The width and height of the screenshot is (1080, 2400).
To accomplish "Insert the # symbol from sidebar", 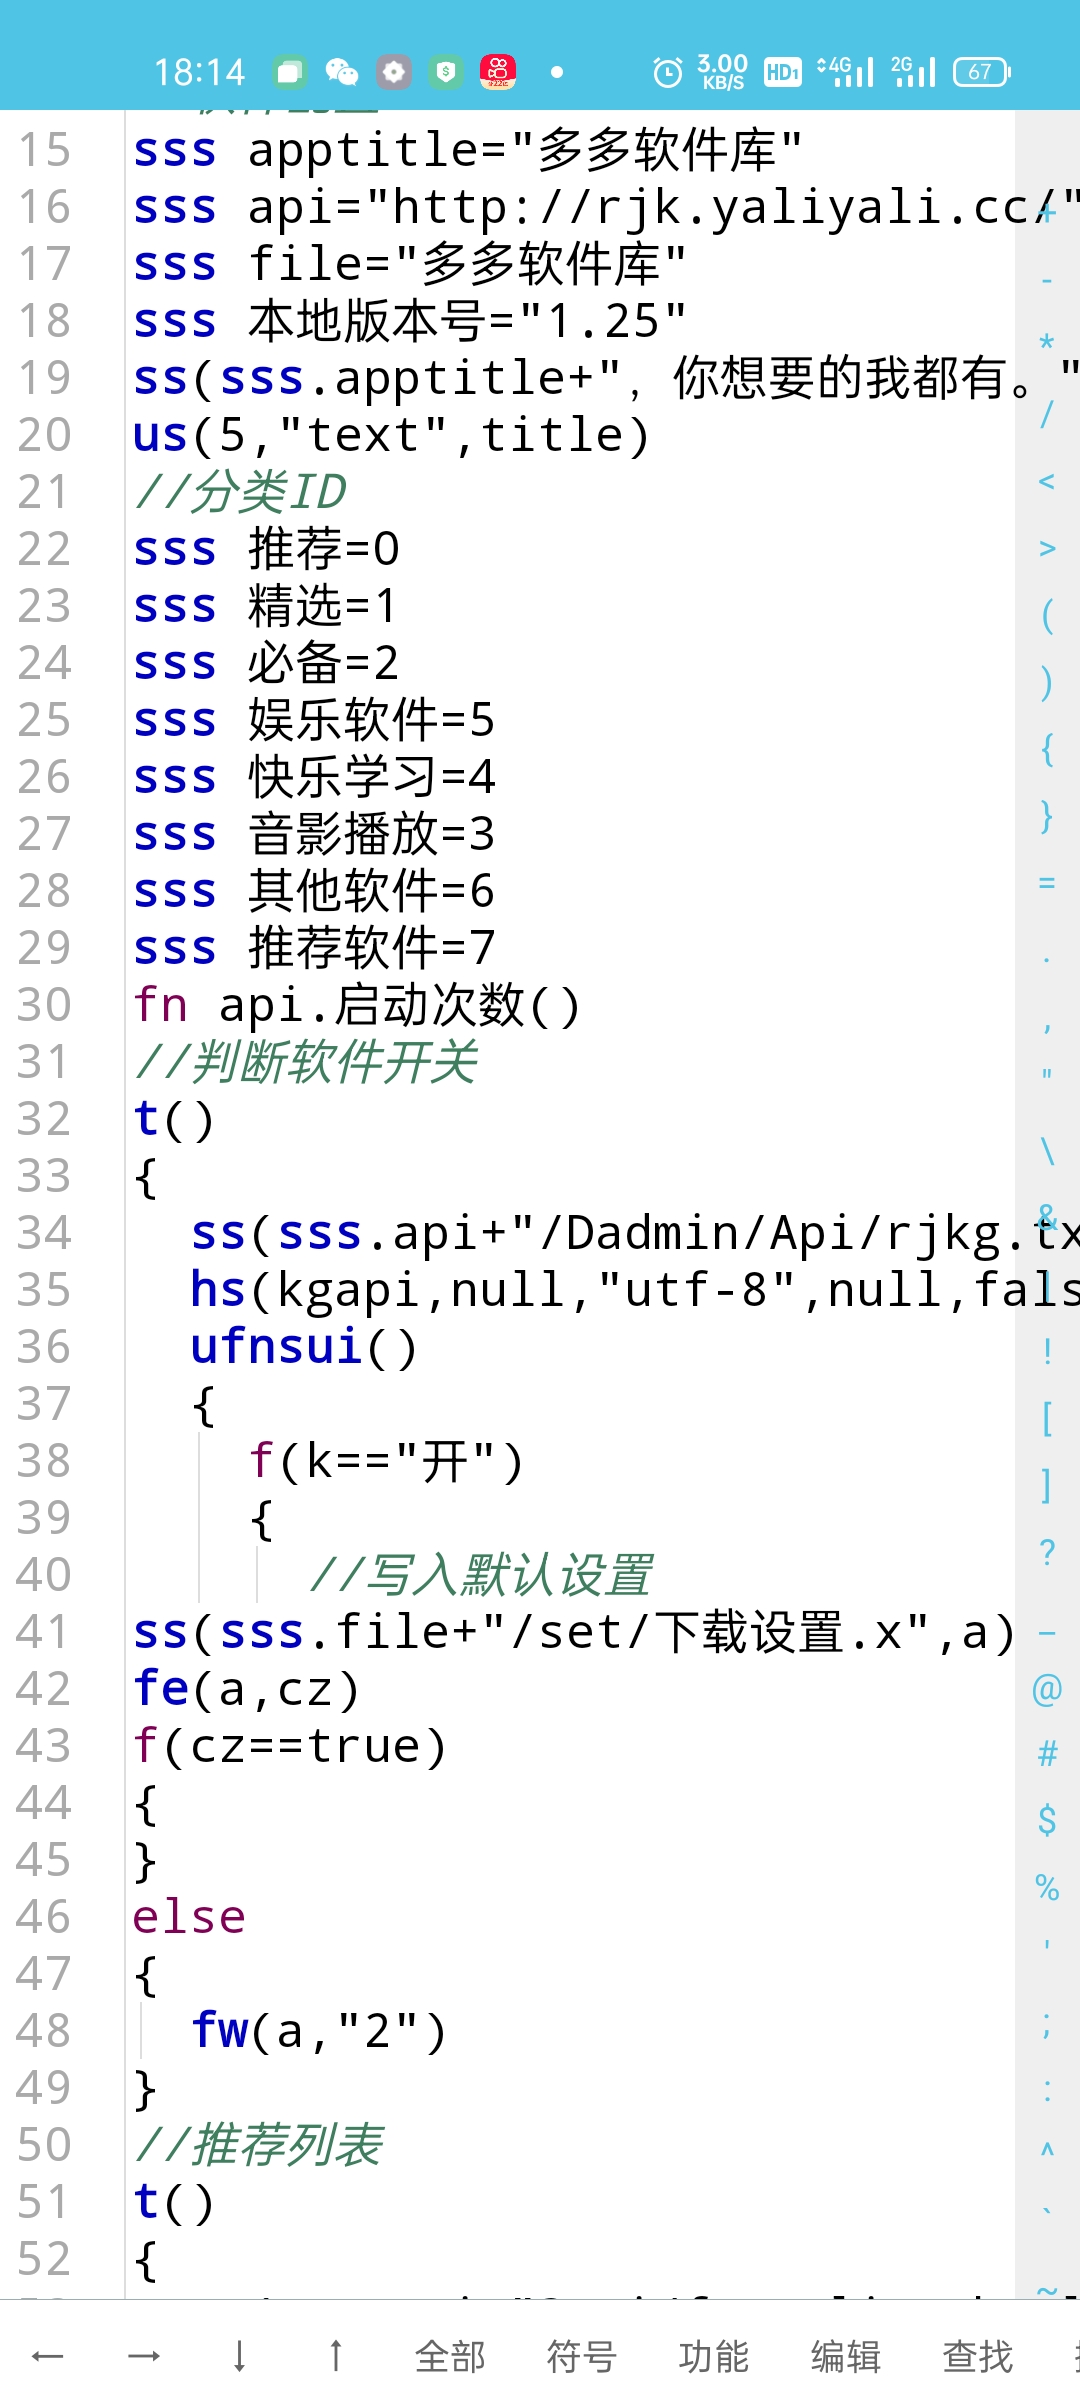I will pyautogui.click(x=1047, y=1753).
